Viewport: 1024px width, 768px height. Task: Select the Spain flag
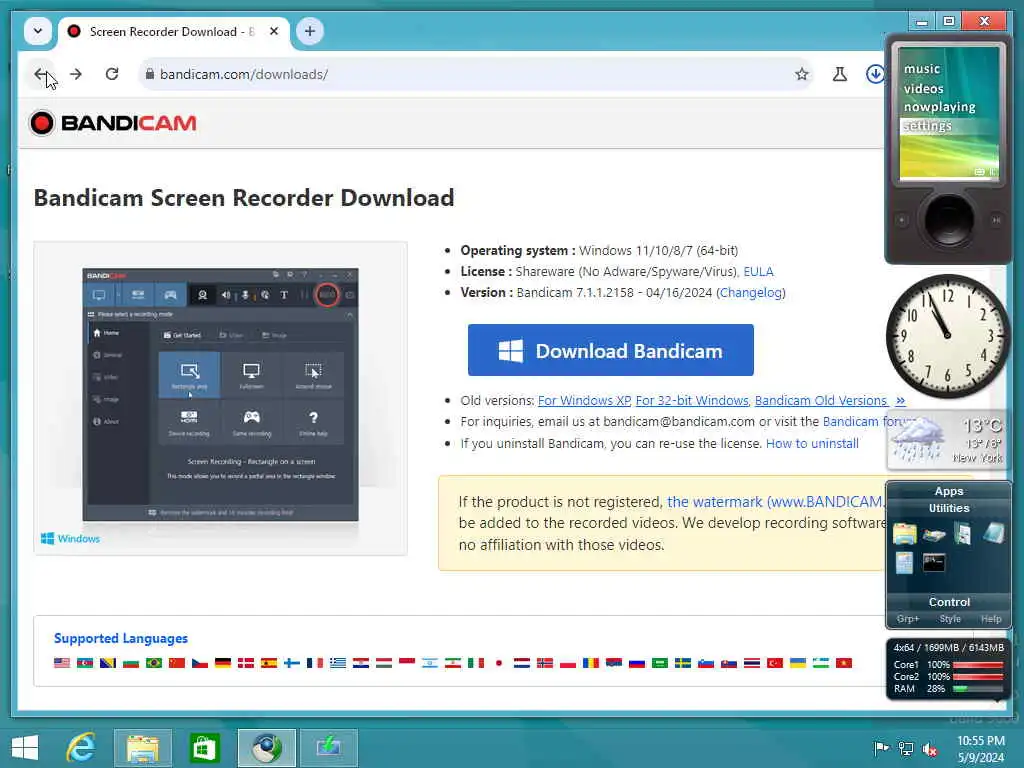(x=269, y=663)
